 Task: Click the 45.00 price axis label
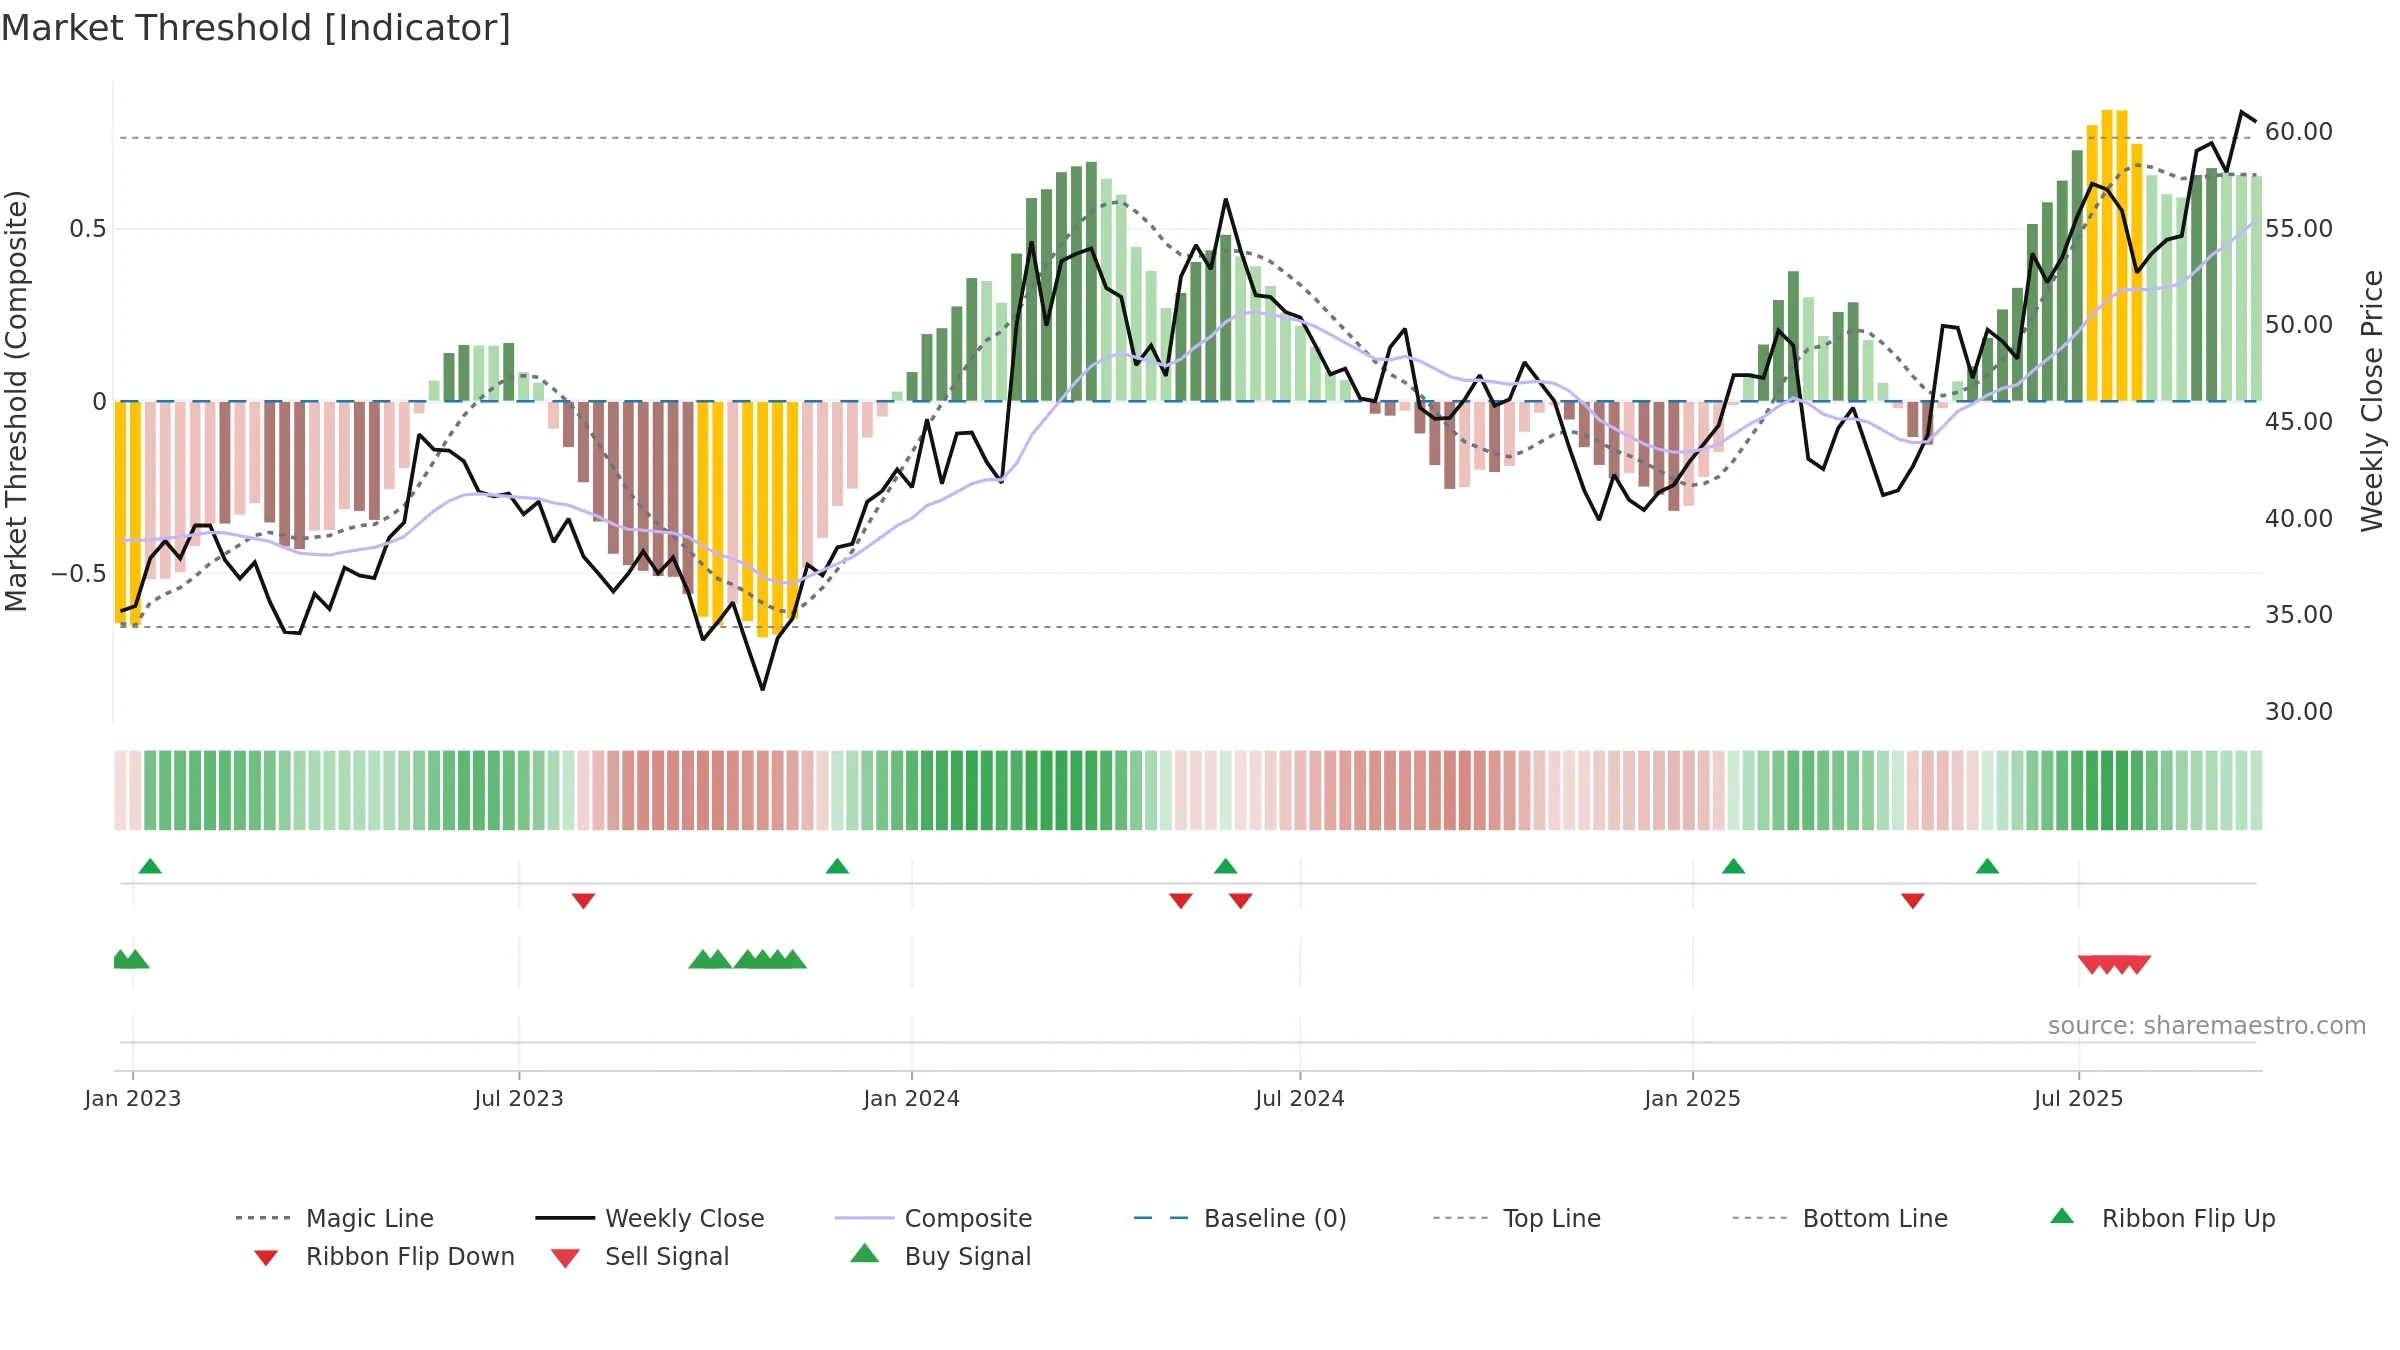coord(2299,422)
